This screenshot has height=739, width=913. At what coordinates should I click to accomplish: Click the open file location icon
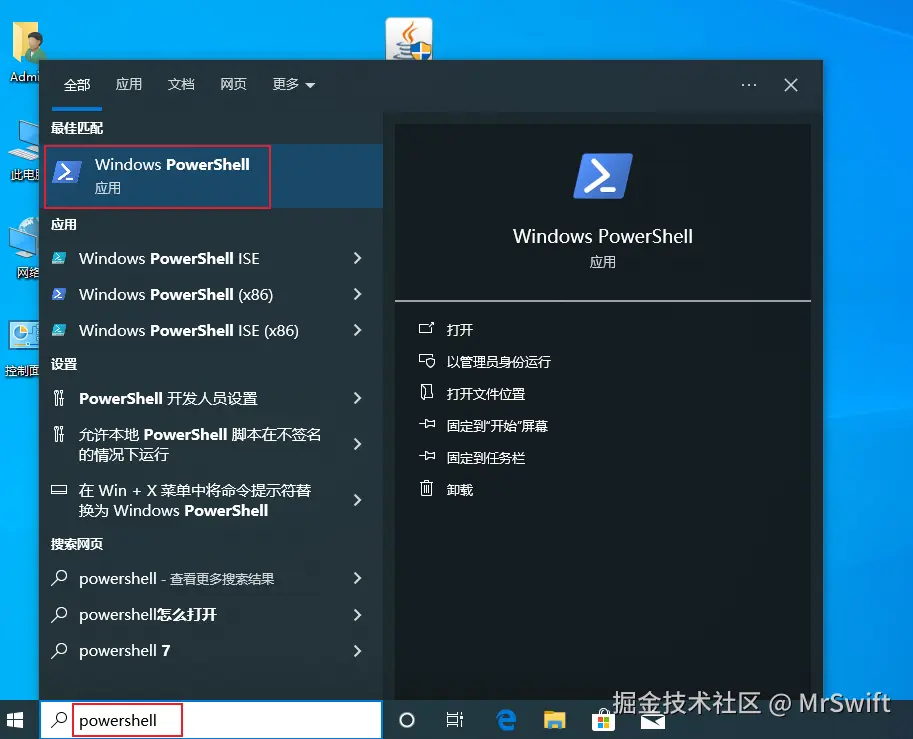(x=426, y=392)
